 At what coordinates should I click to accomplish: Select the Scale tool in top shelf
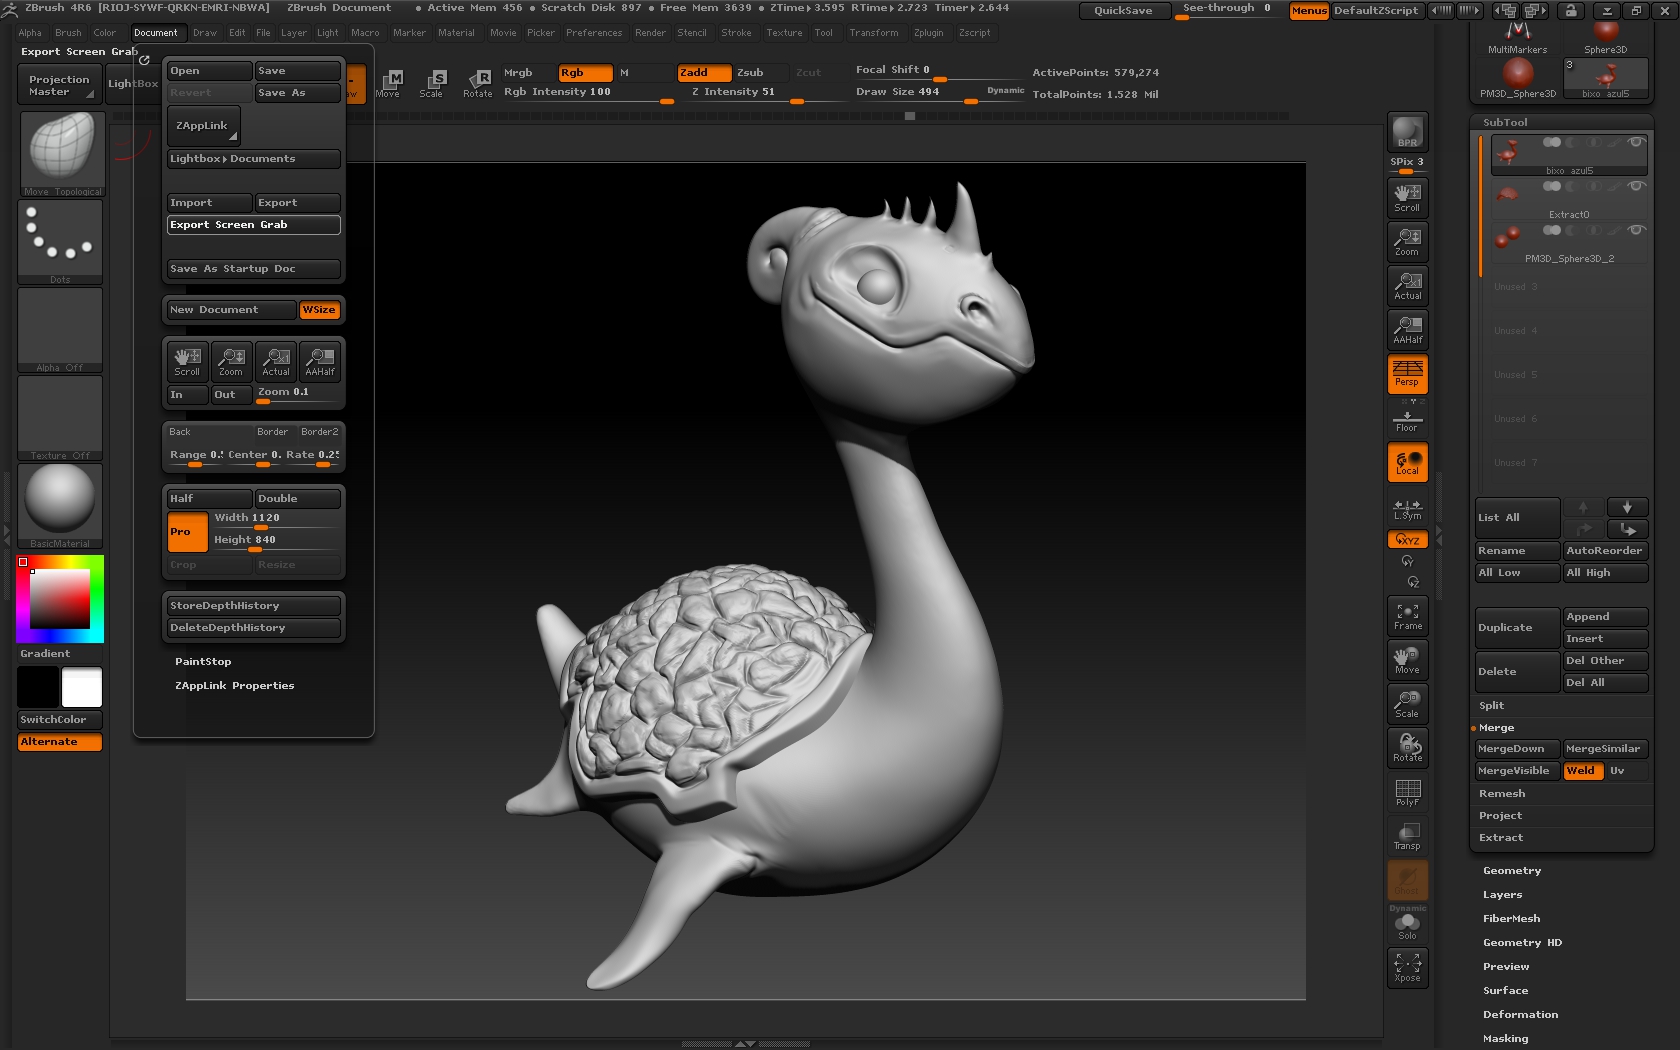coord(432,83)
